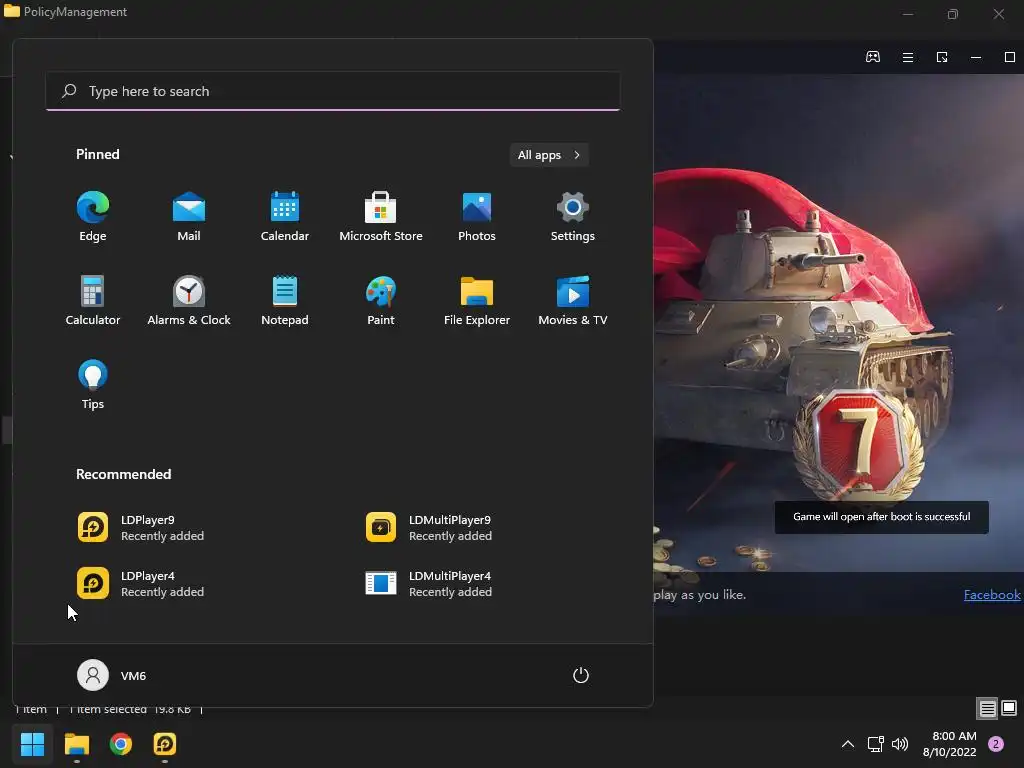This screenshot has width=1024, height=768.
Task: Open the Photos app
Action: [x=477, y=217]
